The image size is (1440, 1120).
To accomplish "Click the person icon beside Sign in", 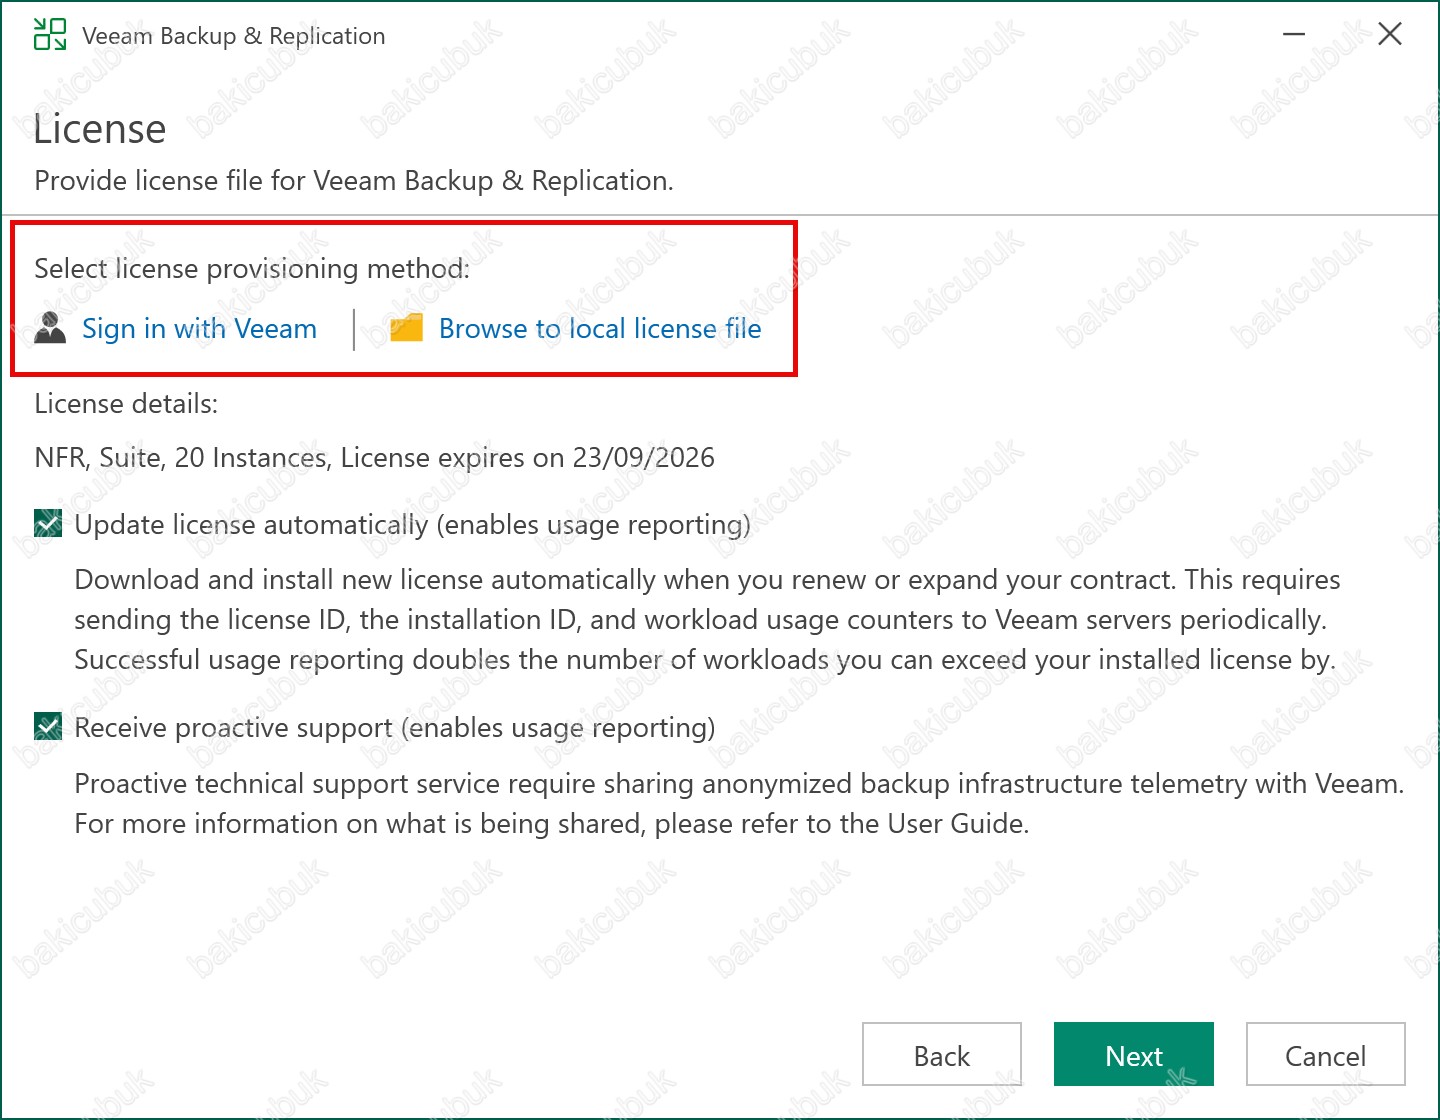I will (x=50, y=328).
